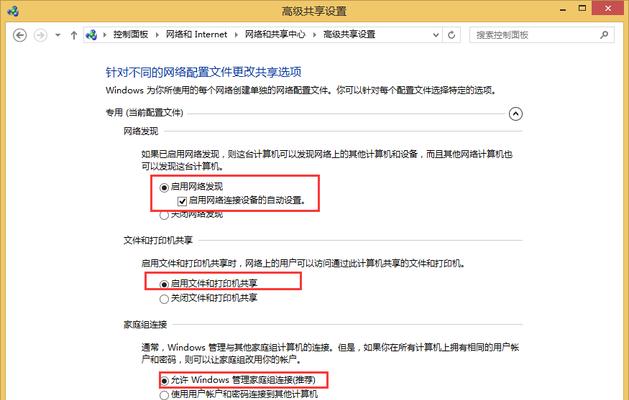Select 关闭网络发现 radio button
Viewport: 629px width, 400px height.
164,215
